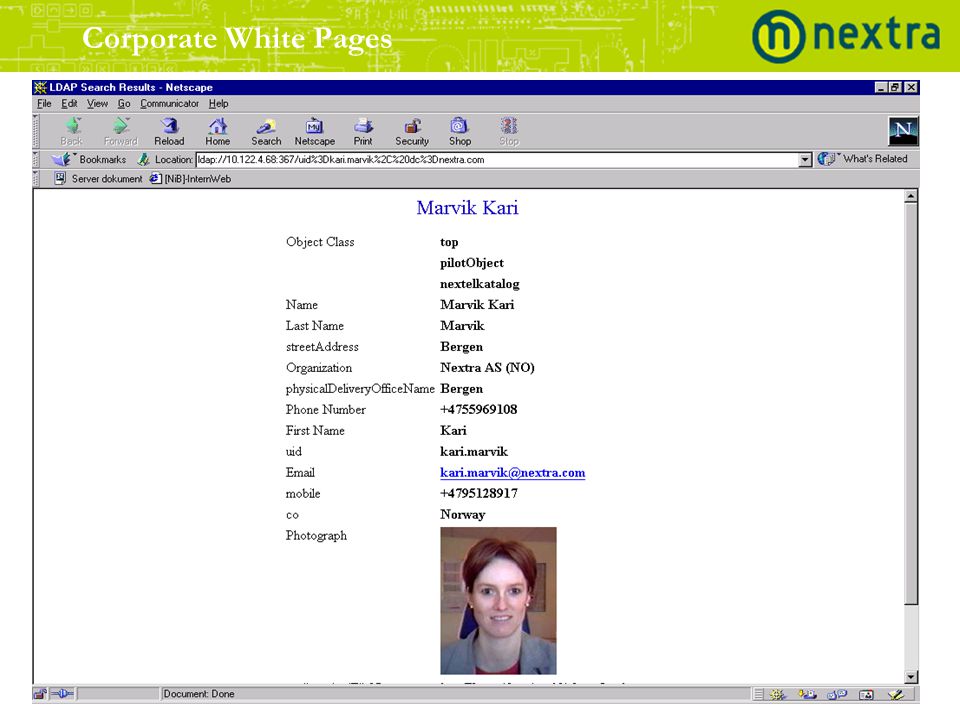Click the Nextra AS (NO) organization value
Viewport: 960px width, 720px height.
coord(487,368)
